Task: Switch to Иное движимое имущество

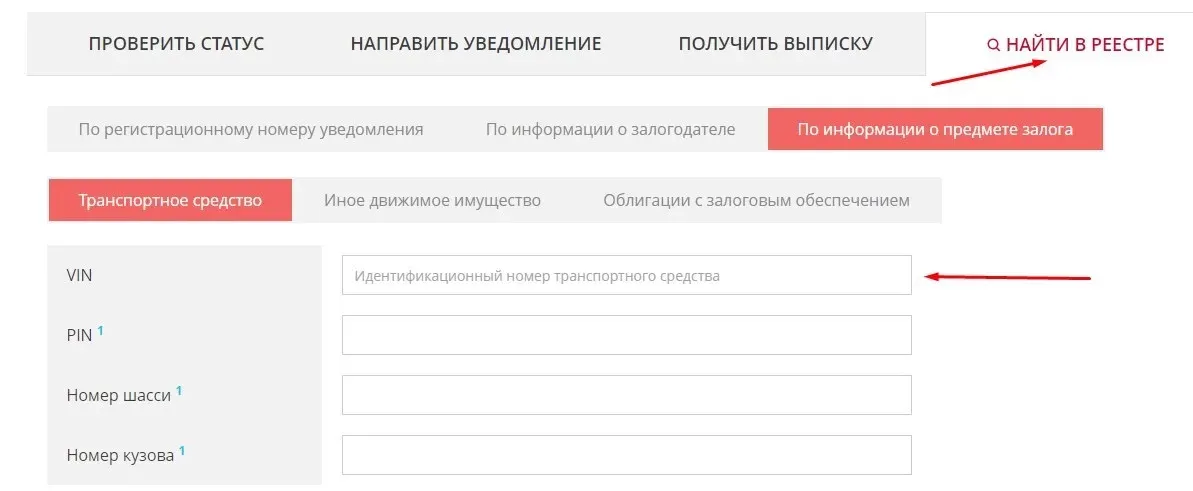Action: (x=432, y=200)
